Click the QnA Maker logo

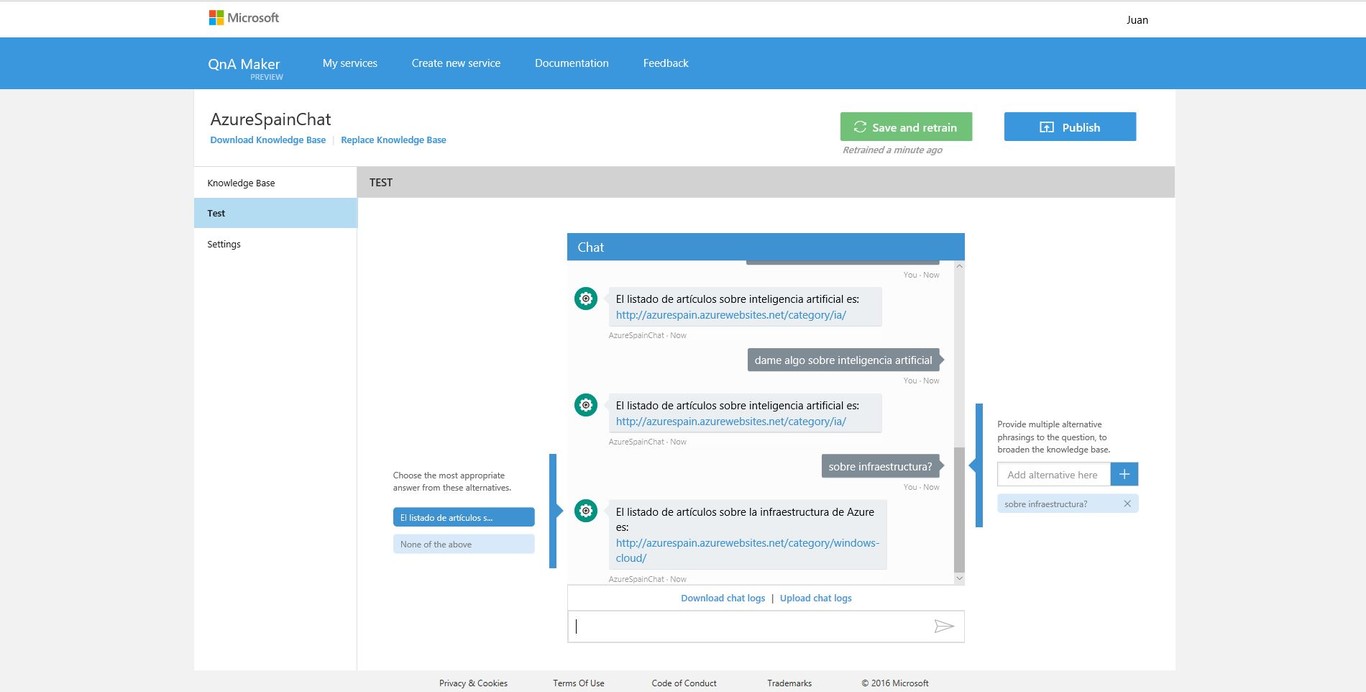click(x=244, y=62)
